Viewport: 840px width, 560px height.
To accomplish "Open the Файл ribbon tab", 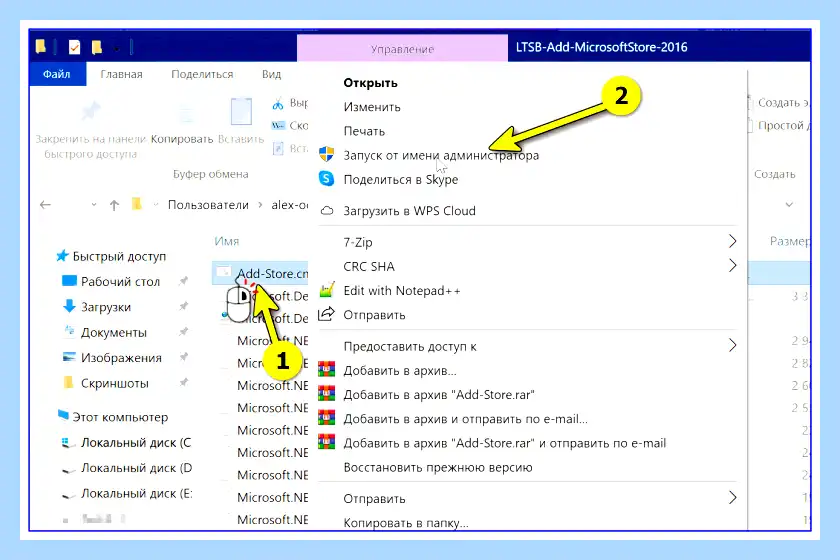I will (57, 74).
